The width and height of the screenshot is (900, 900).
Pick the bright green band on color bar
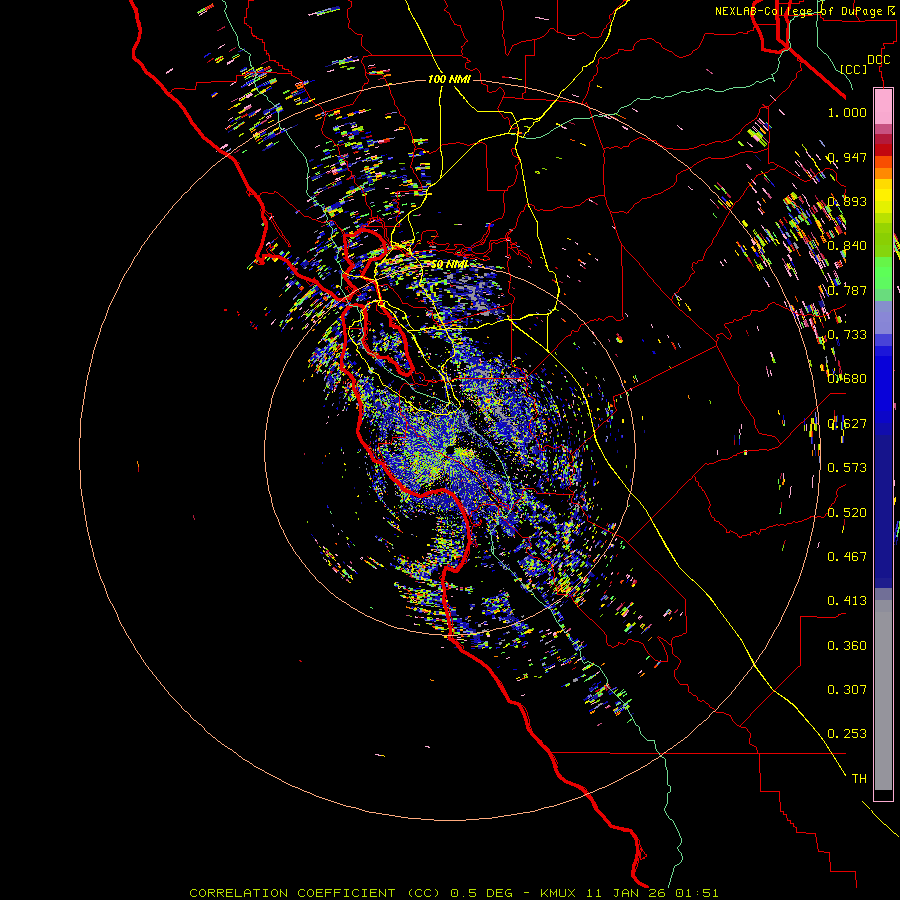coord(883,273)
